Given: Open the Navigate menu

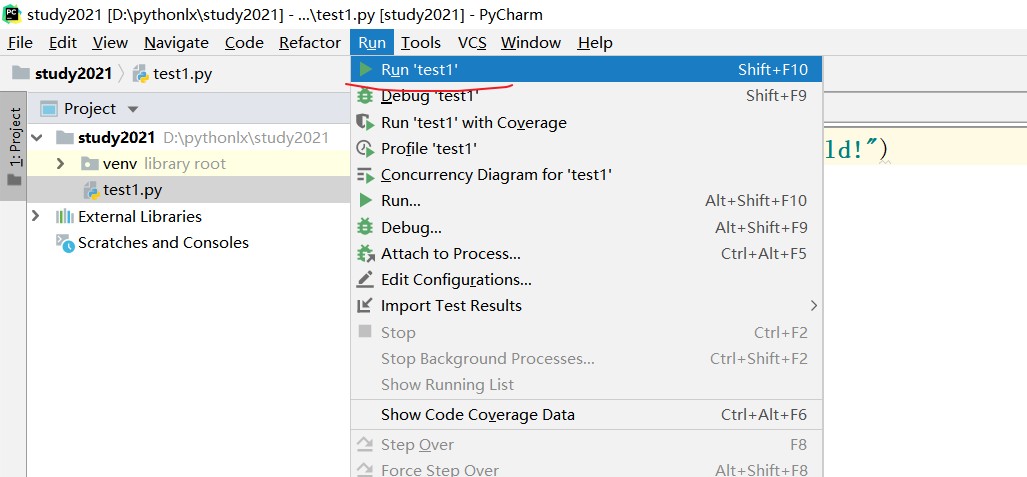Looking at the screenshot, I should pyautogui.click(x=176, y=43).
